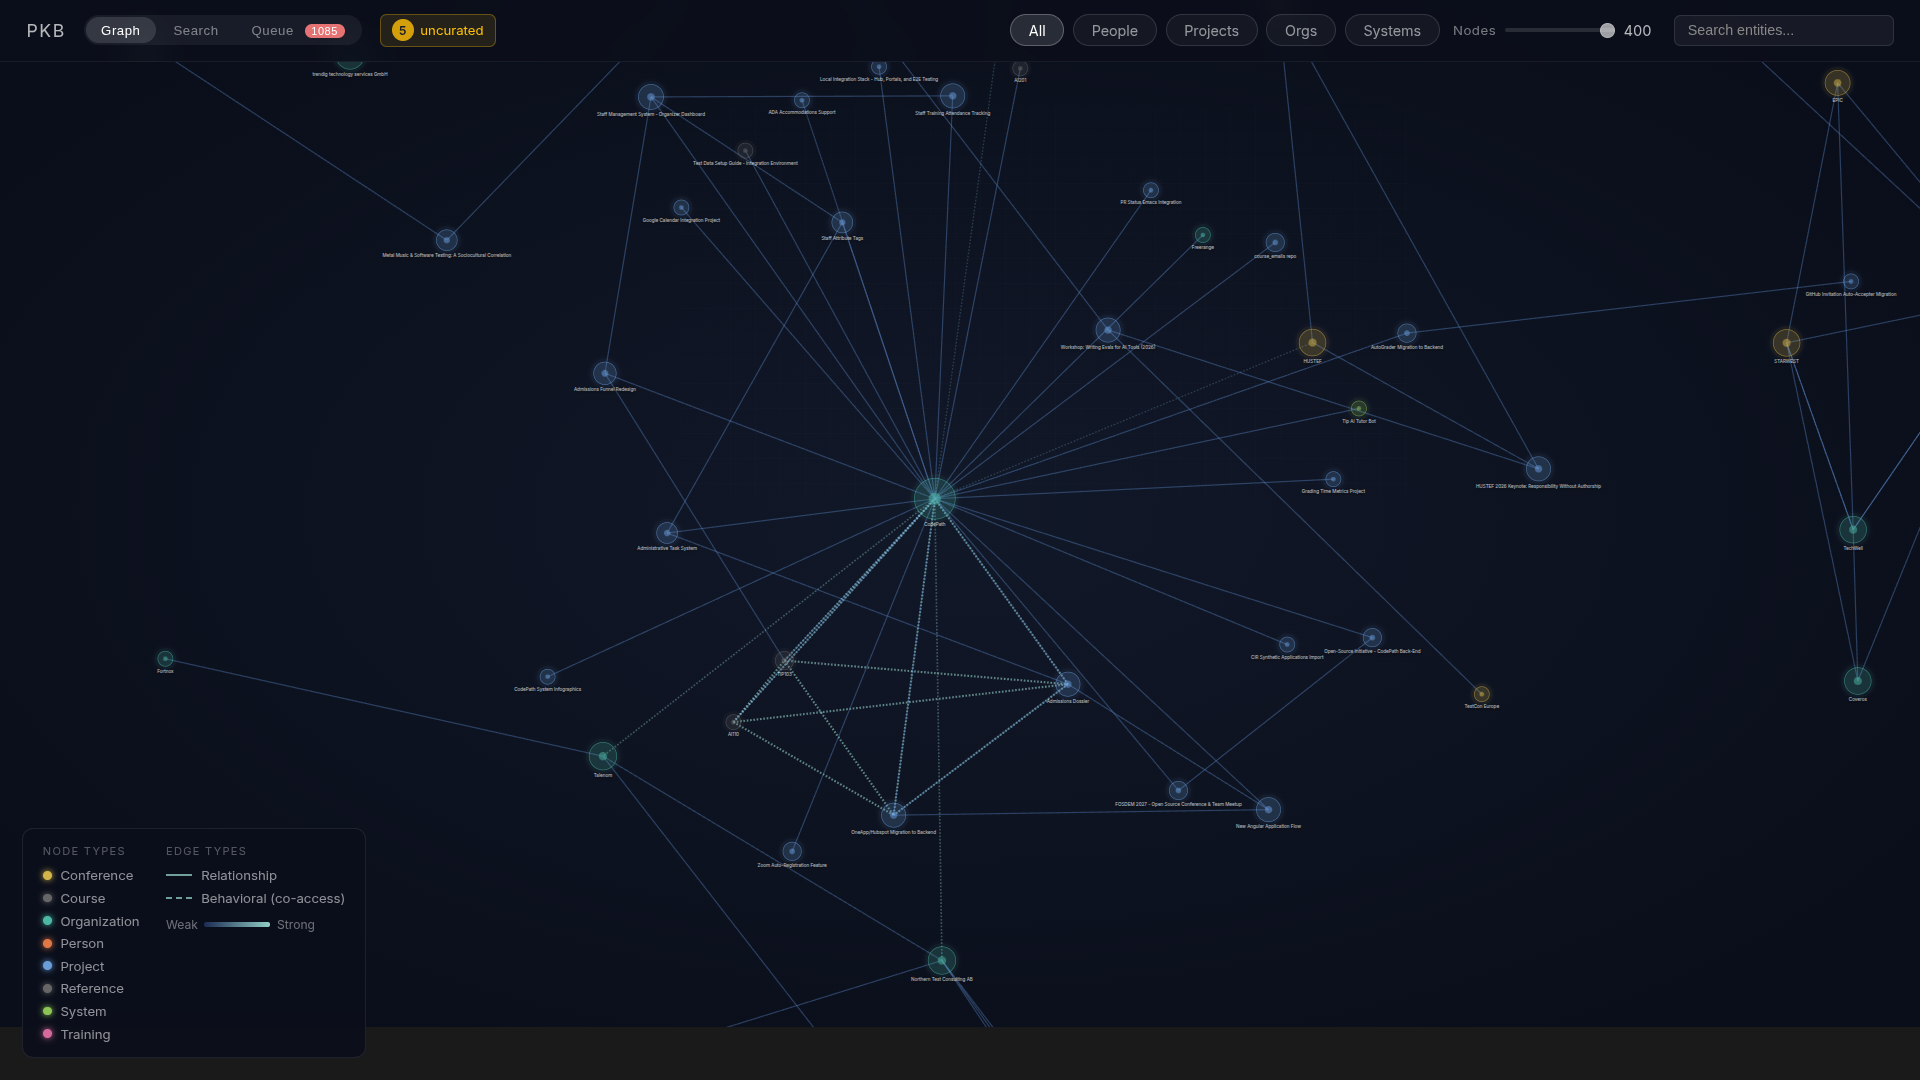Viewport: 1920px width, 1080px height.
Task: Select the Admissions Dossier node
Action: point(1067,684)
